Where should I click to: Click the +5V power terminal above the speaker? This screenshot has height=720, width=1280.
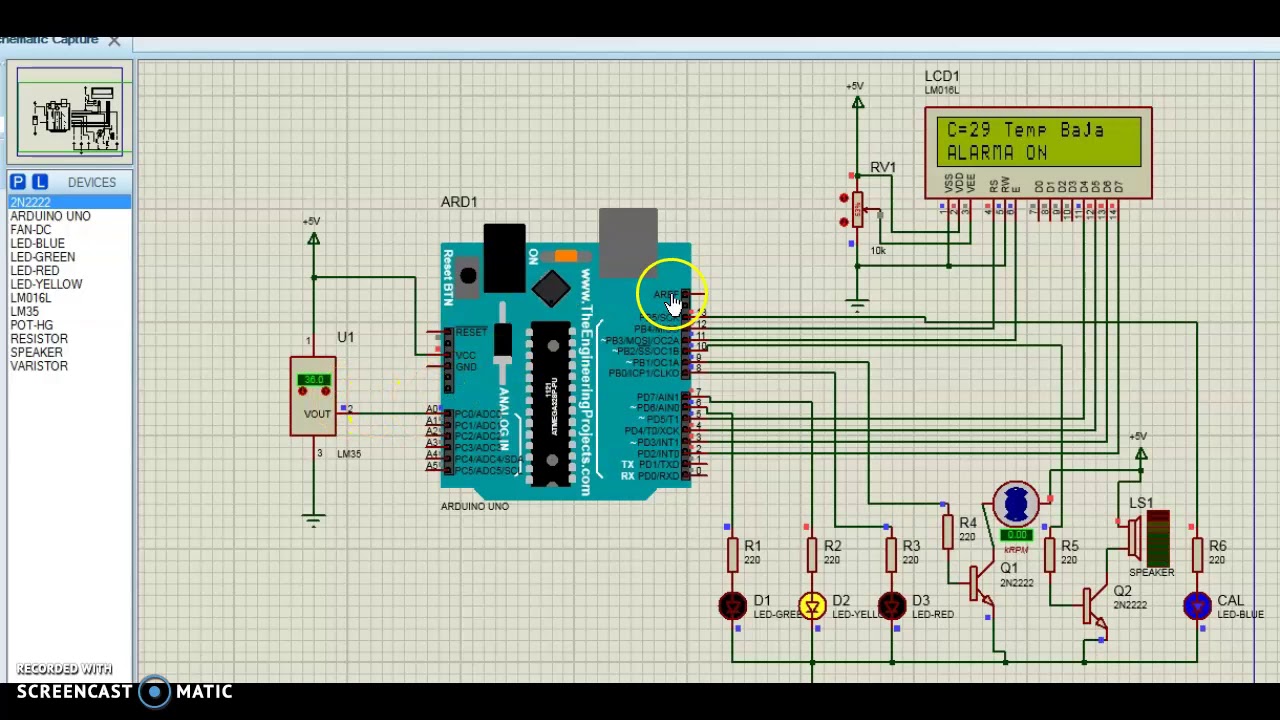pyautogui.click(x=1141, y=454)
